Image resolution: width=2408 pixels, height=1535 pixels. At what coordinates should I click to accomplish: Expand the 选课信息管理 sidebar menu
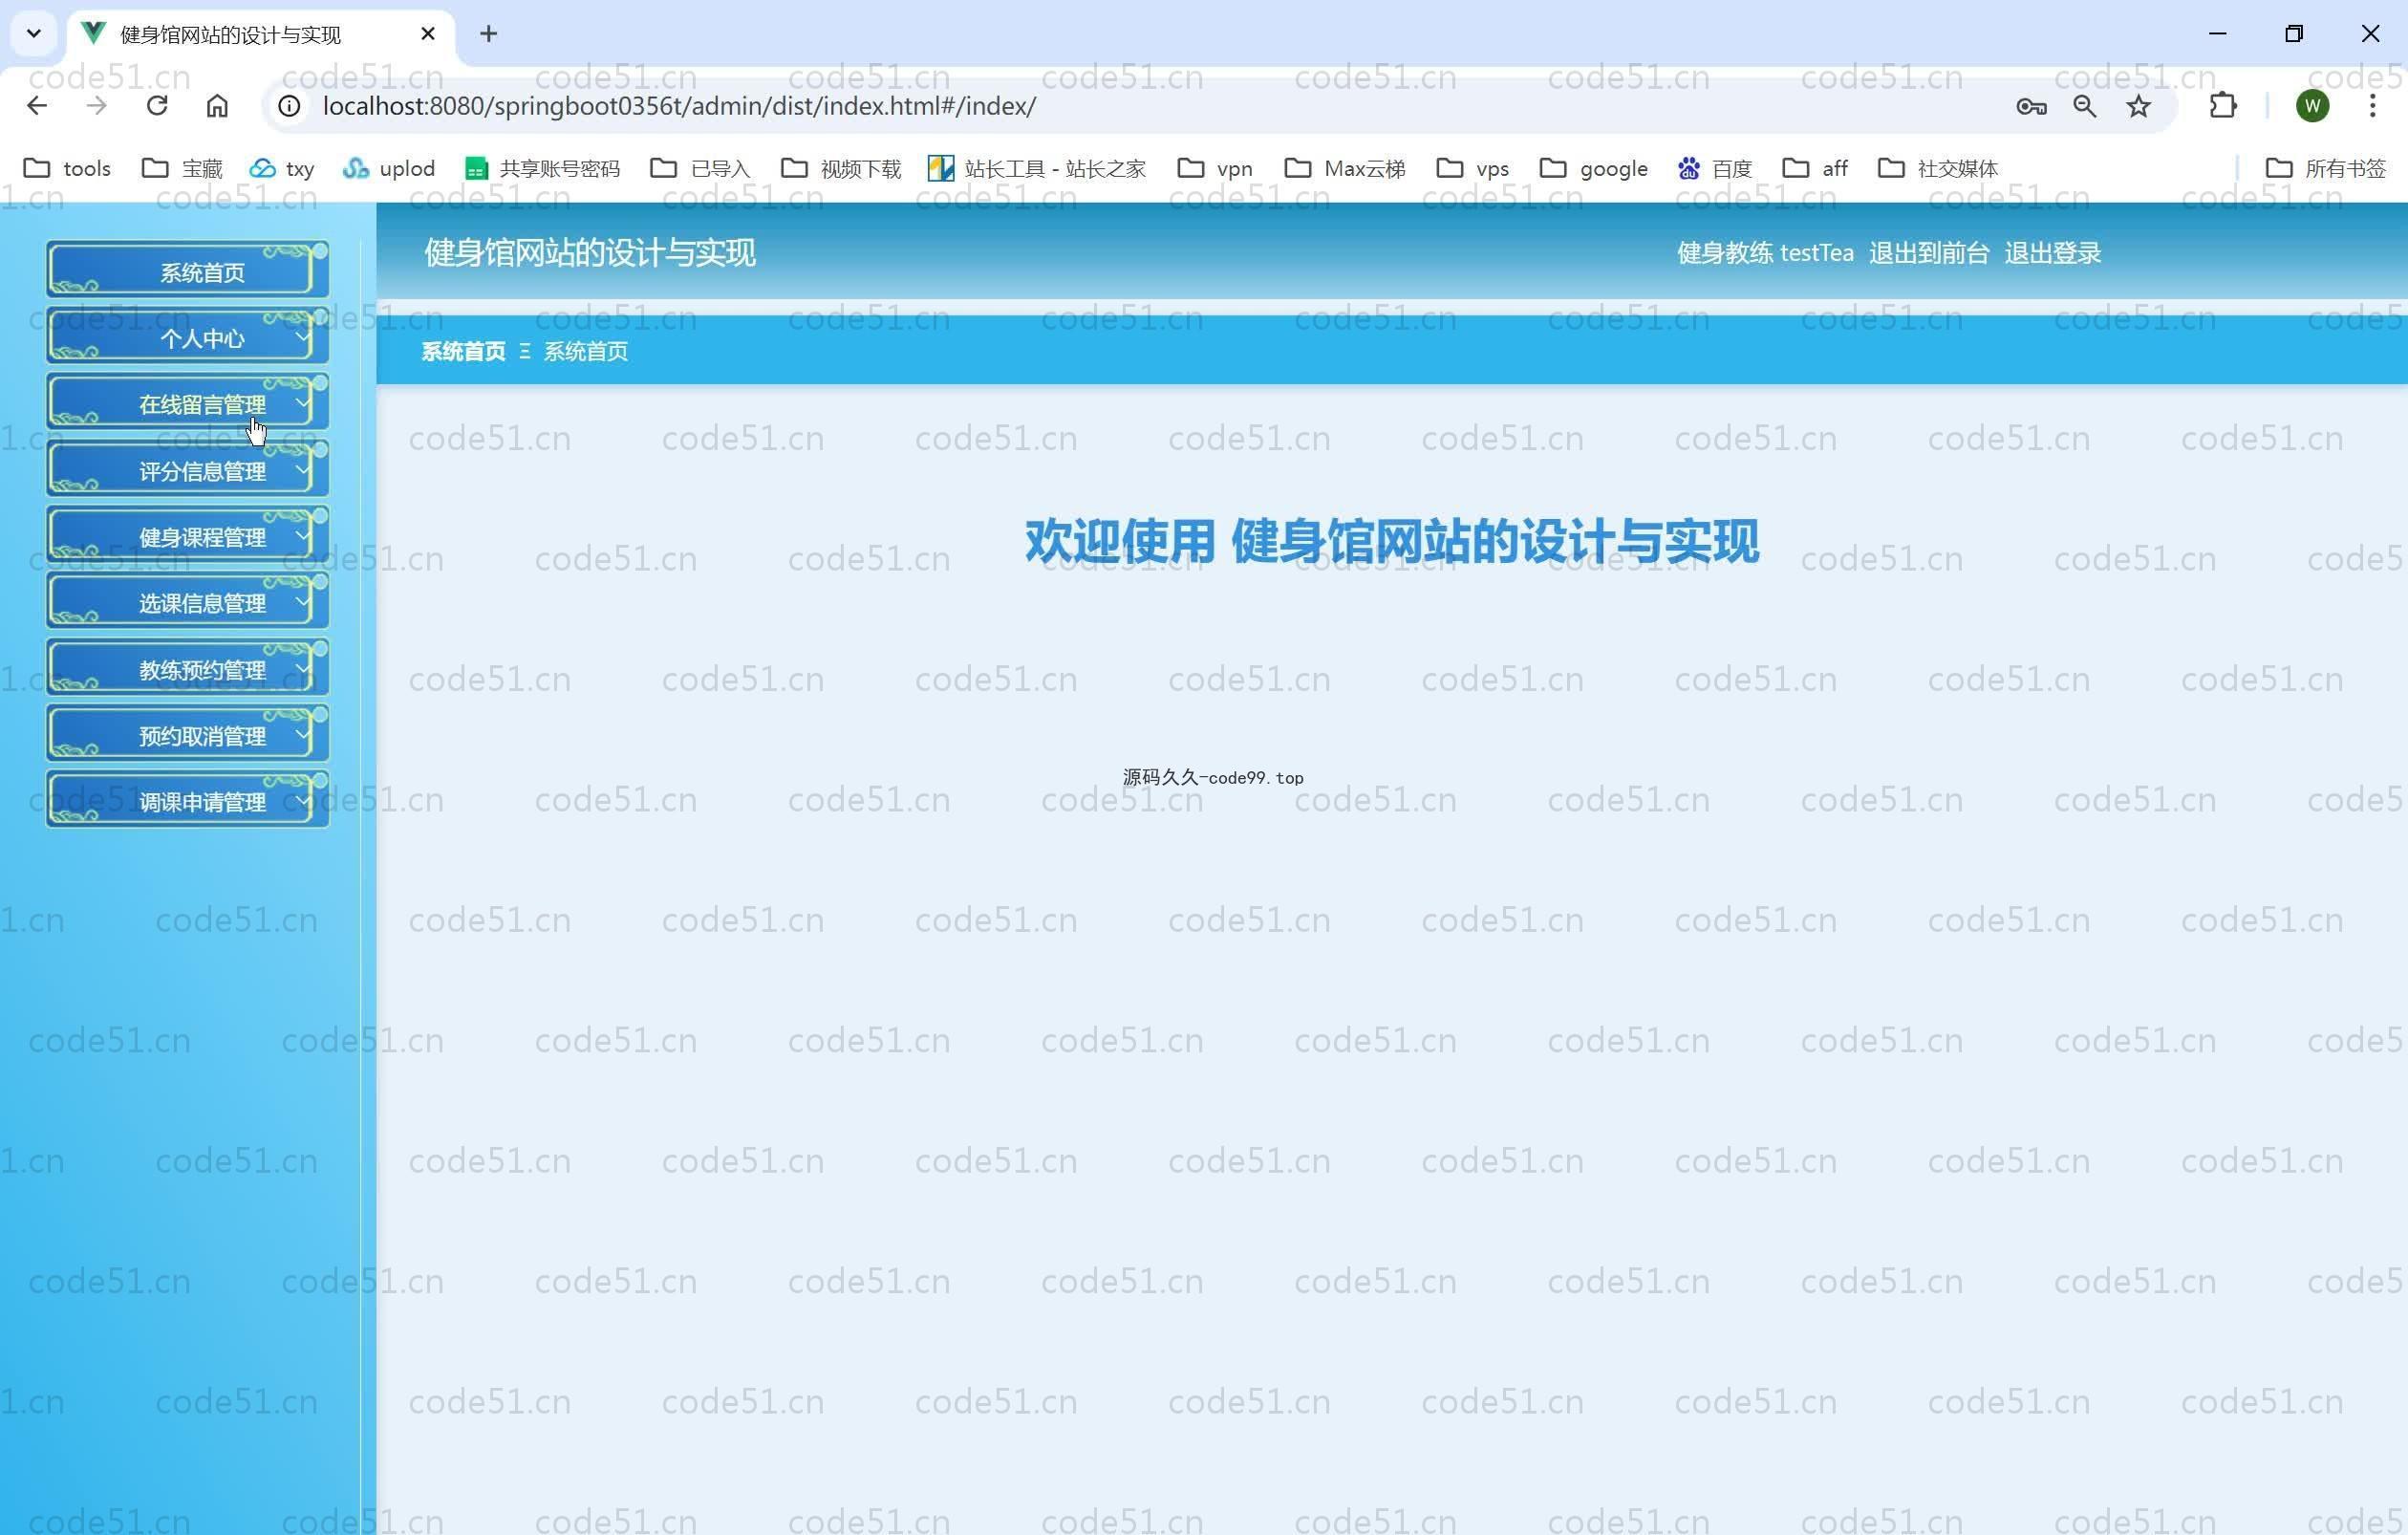188,602
